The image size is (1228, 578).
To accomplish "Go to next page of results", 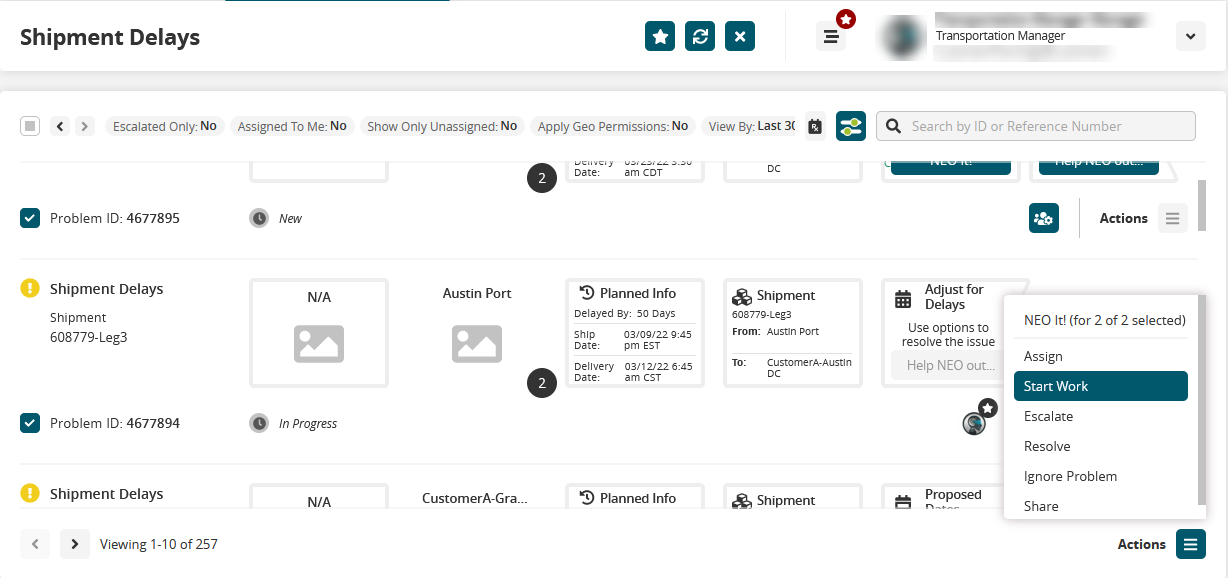I will [x=75, y=544].
